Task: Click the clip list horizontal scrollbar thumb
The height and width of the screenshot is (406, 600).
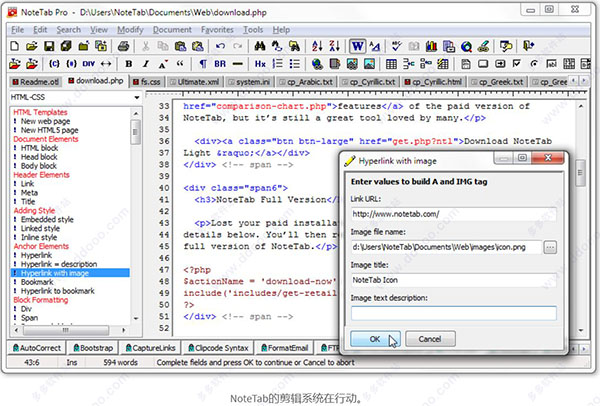Action: [x=65, y=330]
